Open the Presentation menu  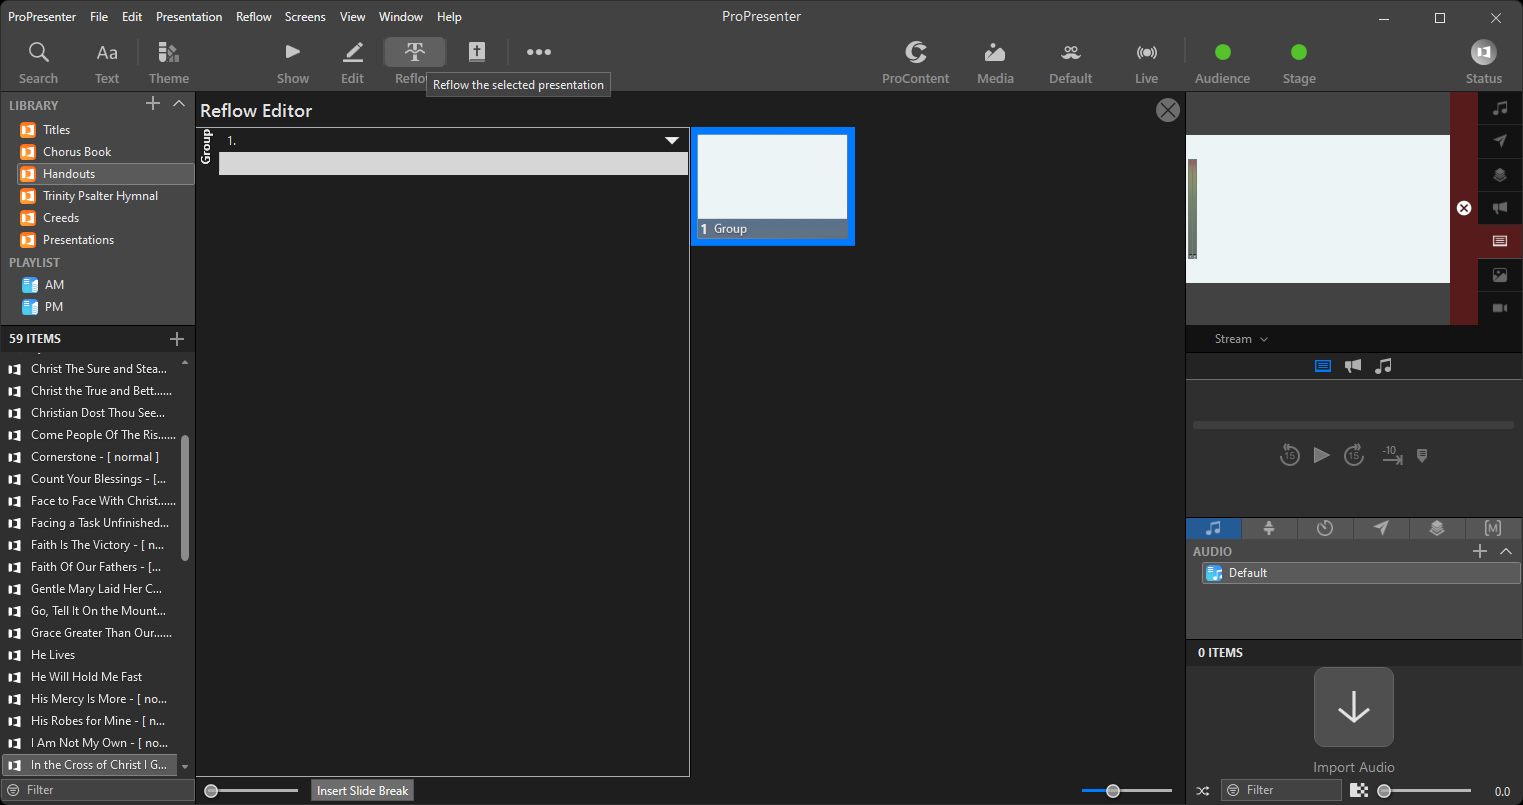189,17
